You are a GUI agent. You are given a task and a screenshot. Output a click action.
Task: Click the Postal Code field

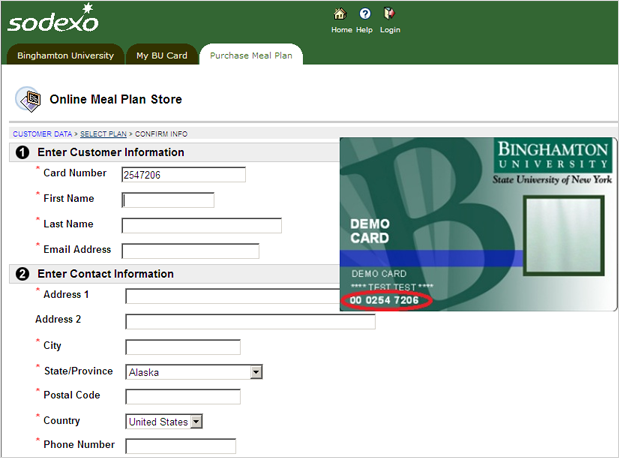pyautogui.click(x=183, y=396)
